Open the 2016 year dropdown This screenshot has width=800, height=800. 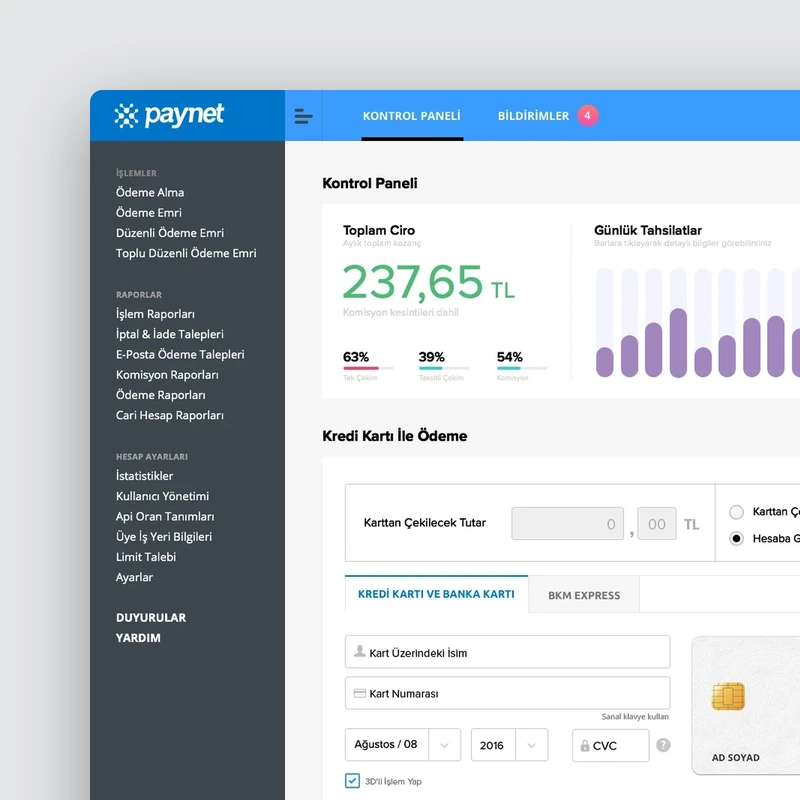tap(509, 745)
